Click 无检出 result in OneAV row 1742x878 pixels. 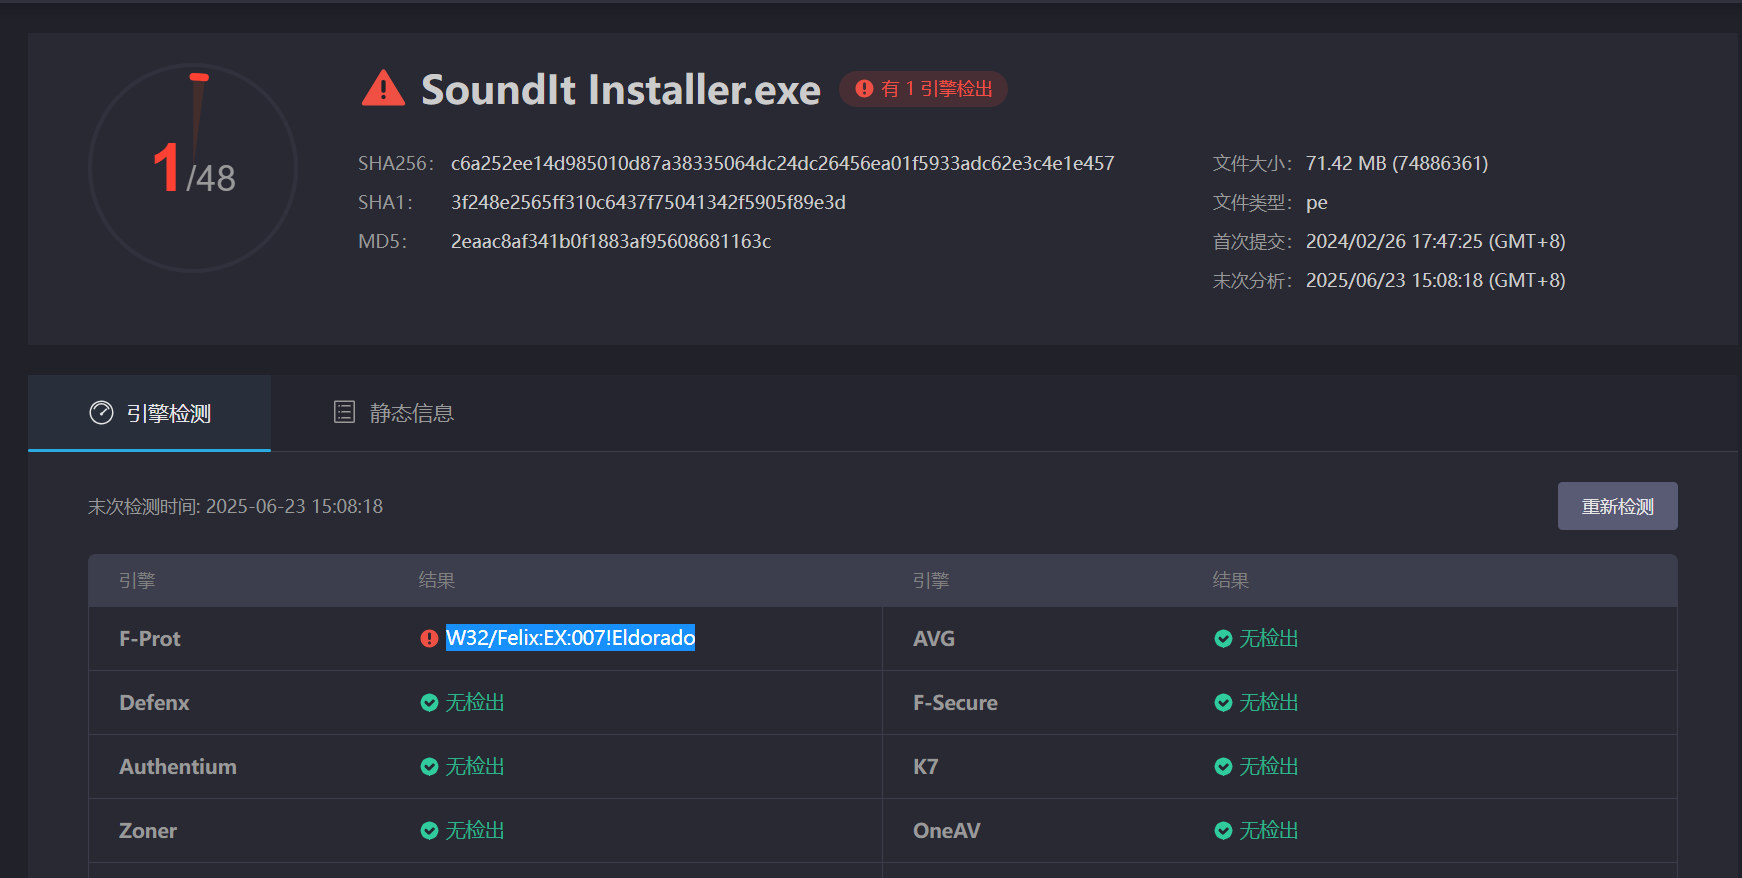pos(1269,830)
